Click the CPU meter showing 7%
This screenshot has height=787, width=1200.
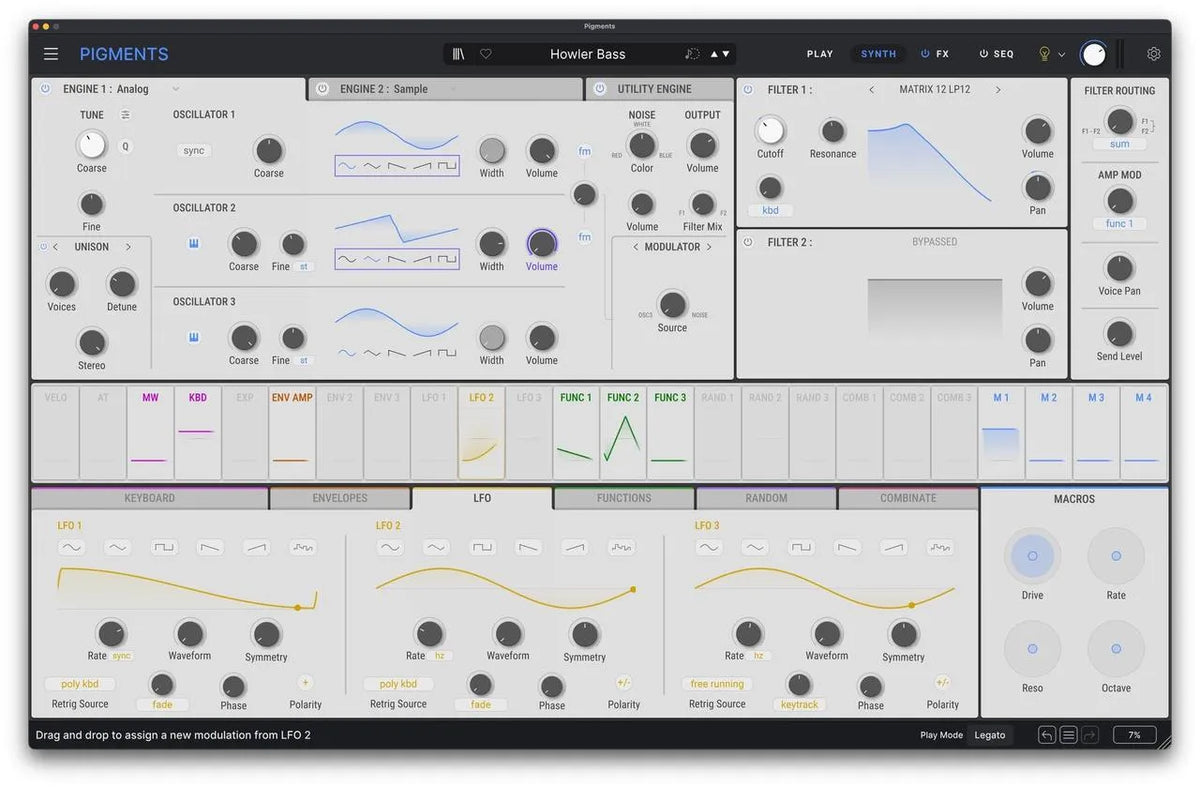(1134, 734)
